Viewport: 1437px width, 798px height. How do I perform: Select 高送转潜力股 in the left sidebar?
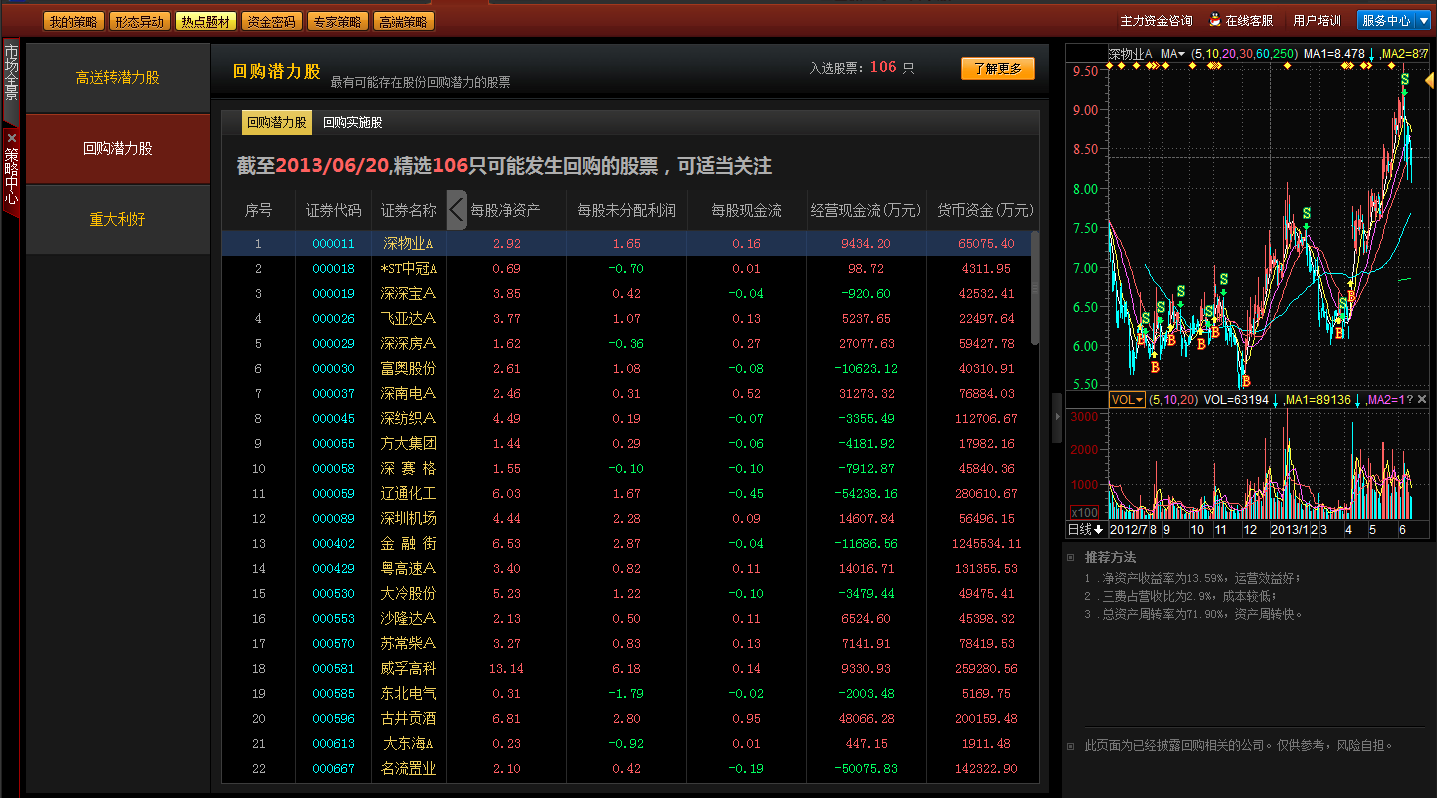pos(118,77)
